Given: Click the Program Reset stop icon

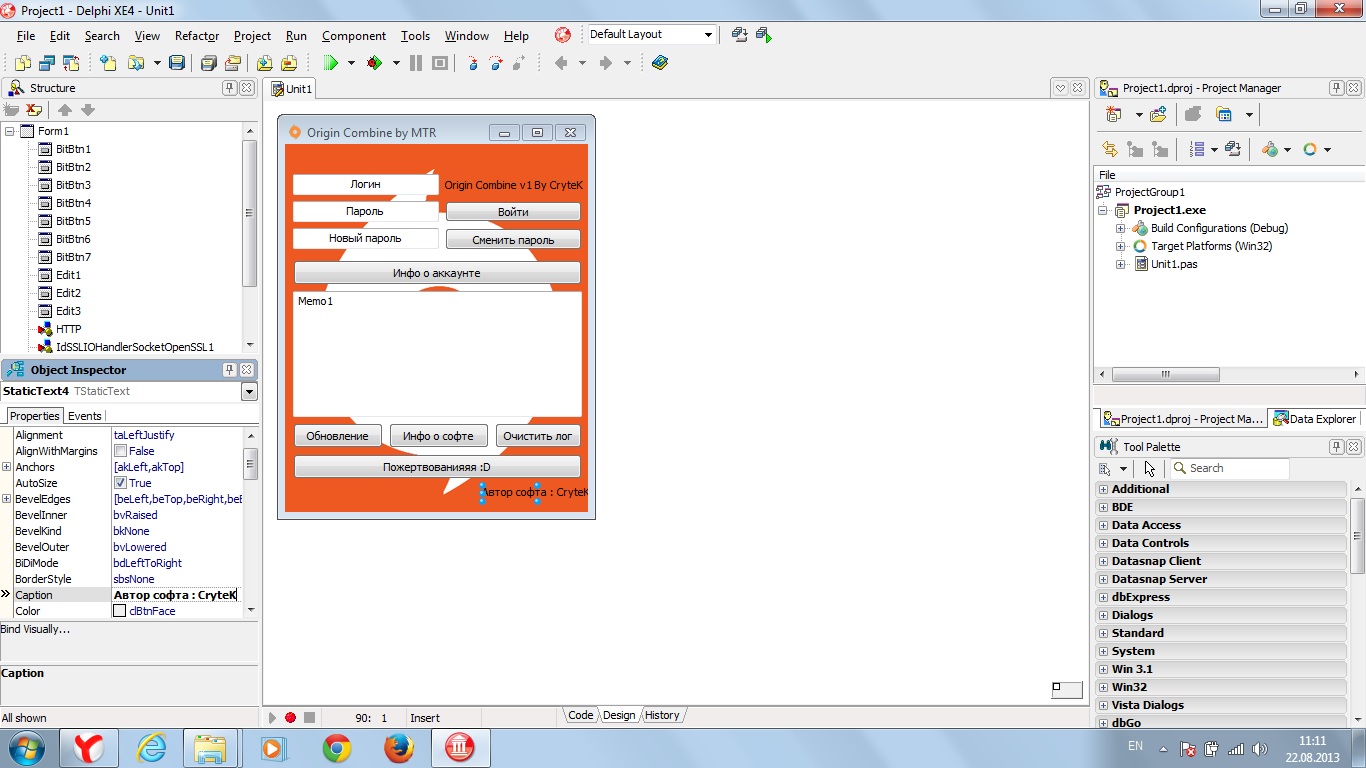Looking at the screenshot, I should [x=439, y=63].
